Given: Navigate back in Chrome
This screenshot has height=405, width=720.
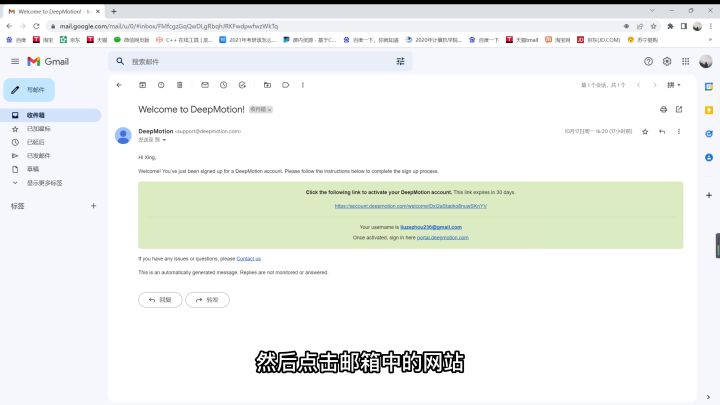Looking at the screenshot, I should point(9,26).
